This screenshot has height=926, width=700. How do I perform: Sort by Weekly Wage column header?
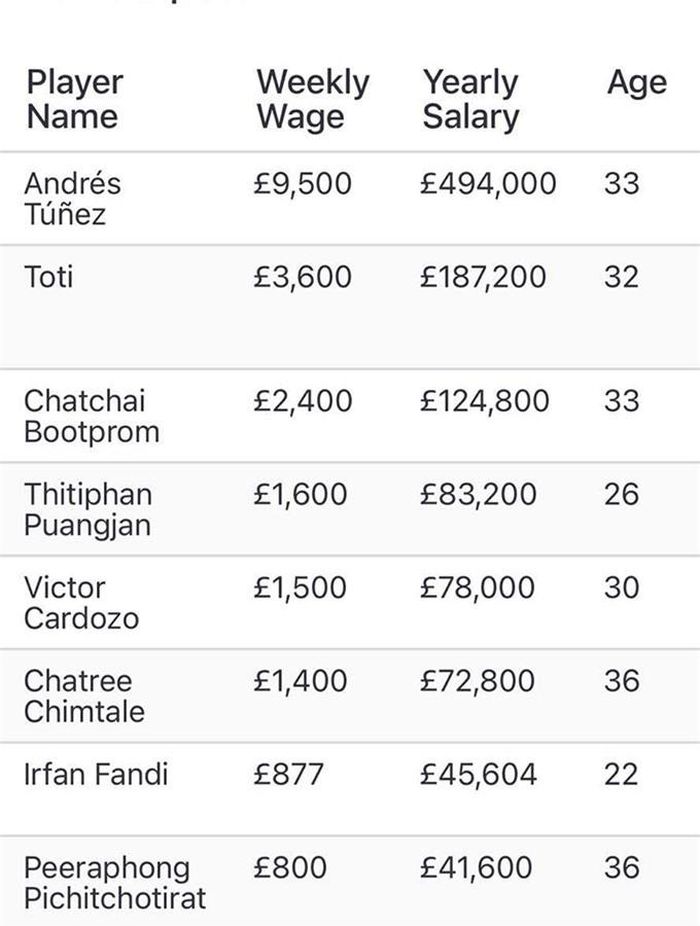313,99
